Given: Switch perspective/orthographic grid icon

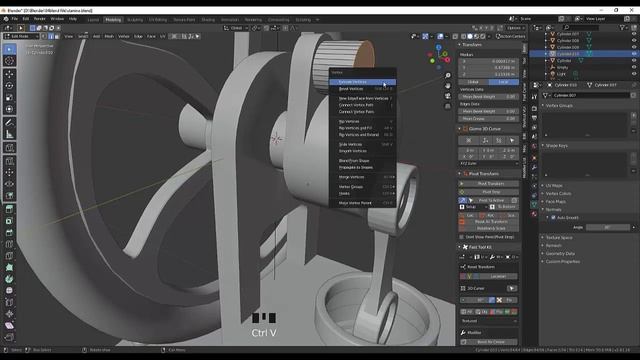Looking at the screenshot, I should 448,106.
